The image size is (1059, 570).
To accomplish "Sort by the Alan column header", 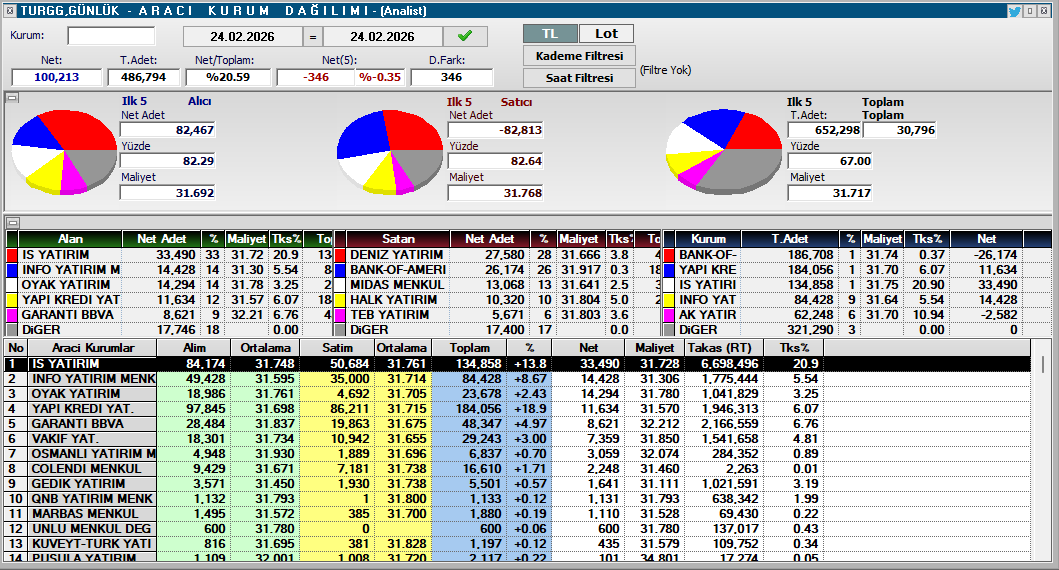I will pyautogui.click(x=70, y=239).
